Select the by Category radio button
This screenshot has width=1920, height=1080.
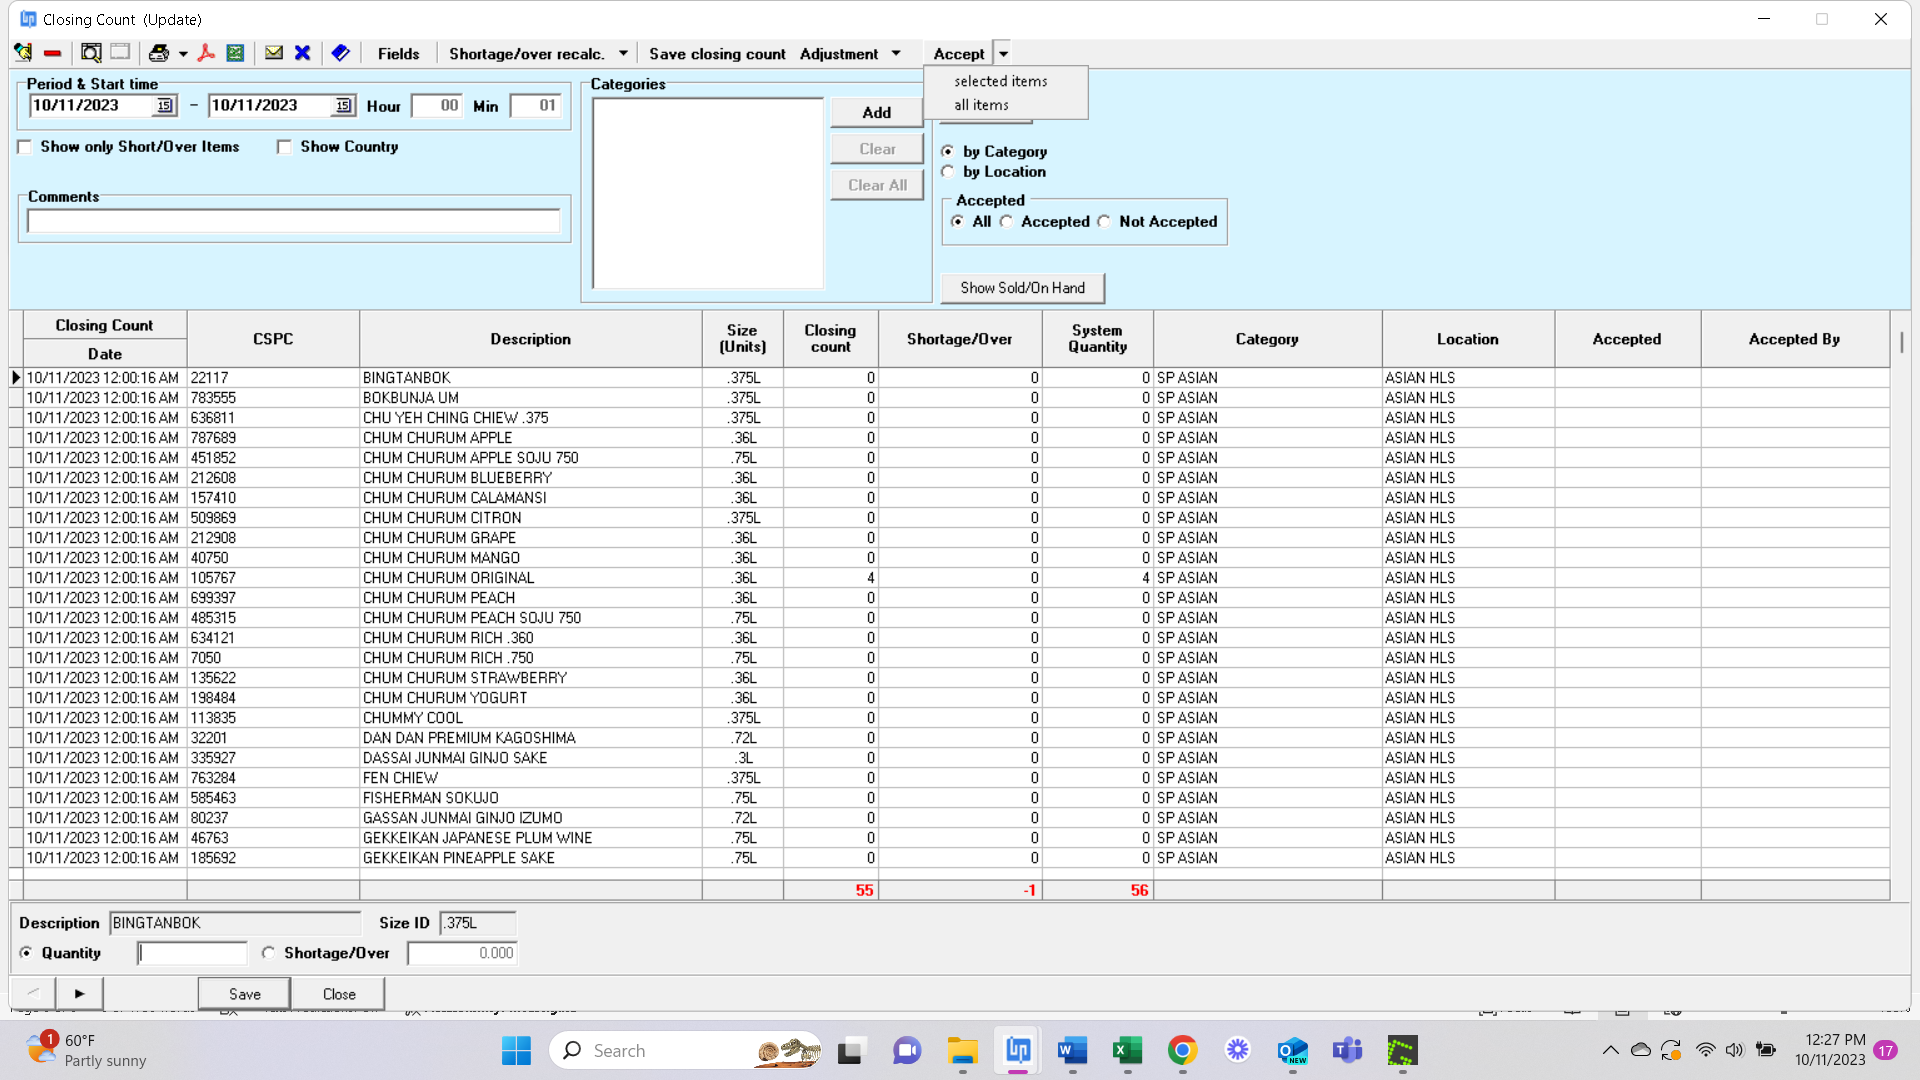[x=947, y=151]
